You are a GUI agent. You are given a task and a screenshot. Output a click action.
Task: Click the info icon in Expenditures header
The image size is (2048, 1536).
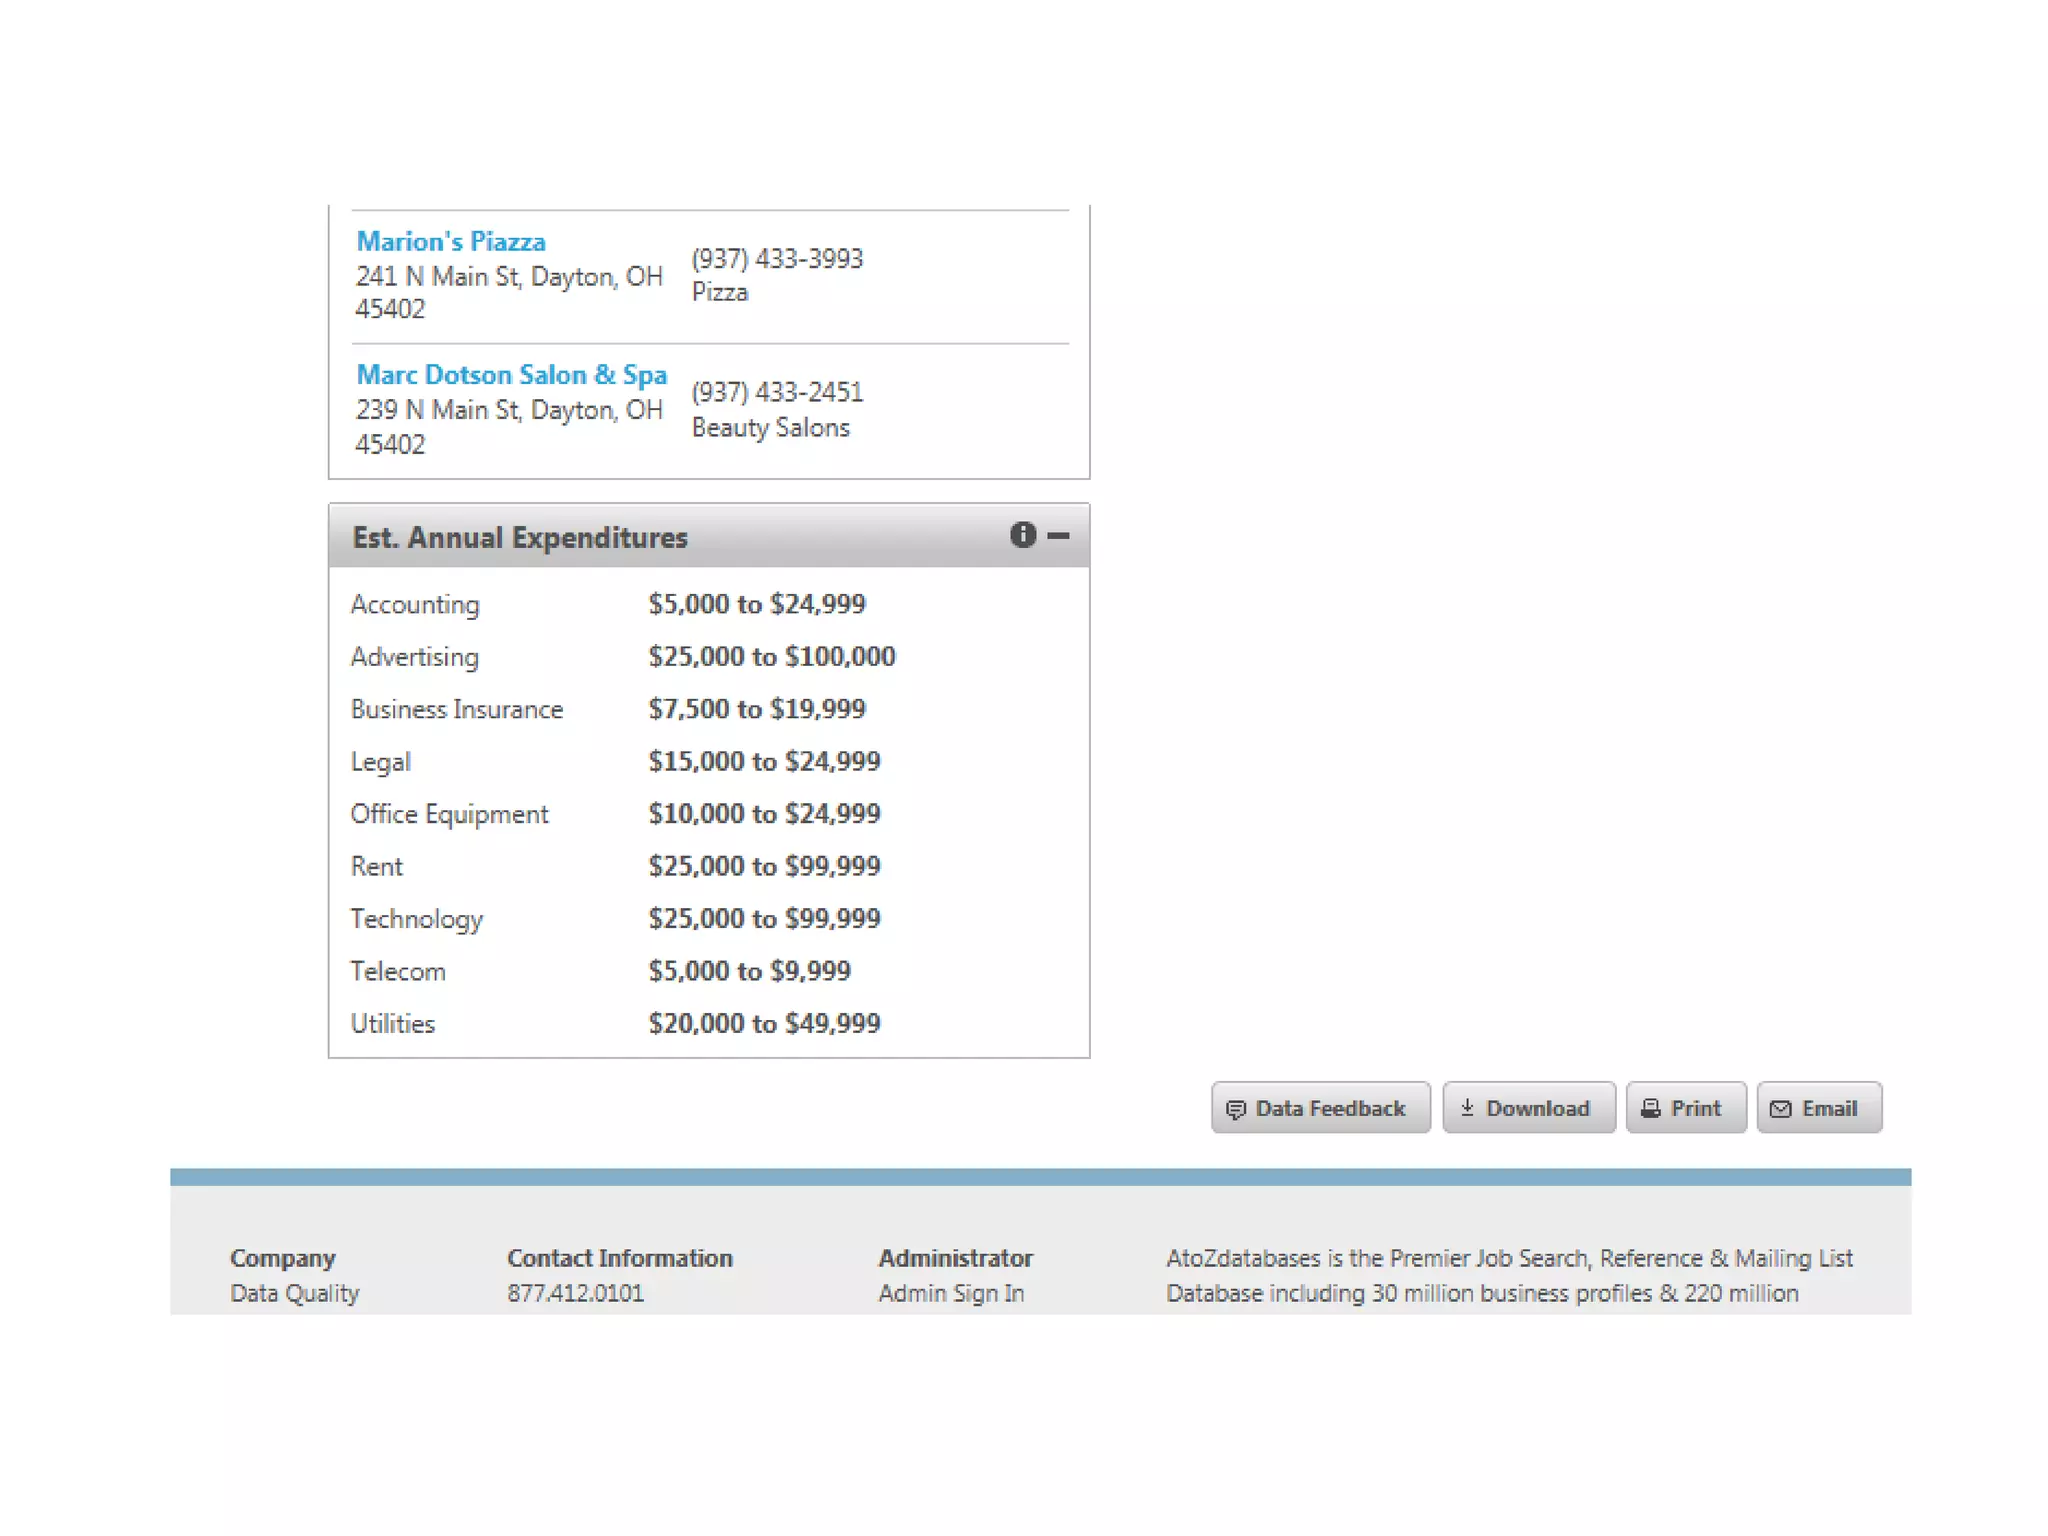pyautogui.click(x=1022, y=535)
